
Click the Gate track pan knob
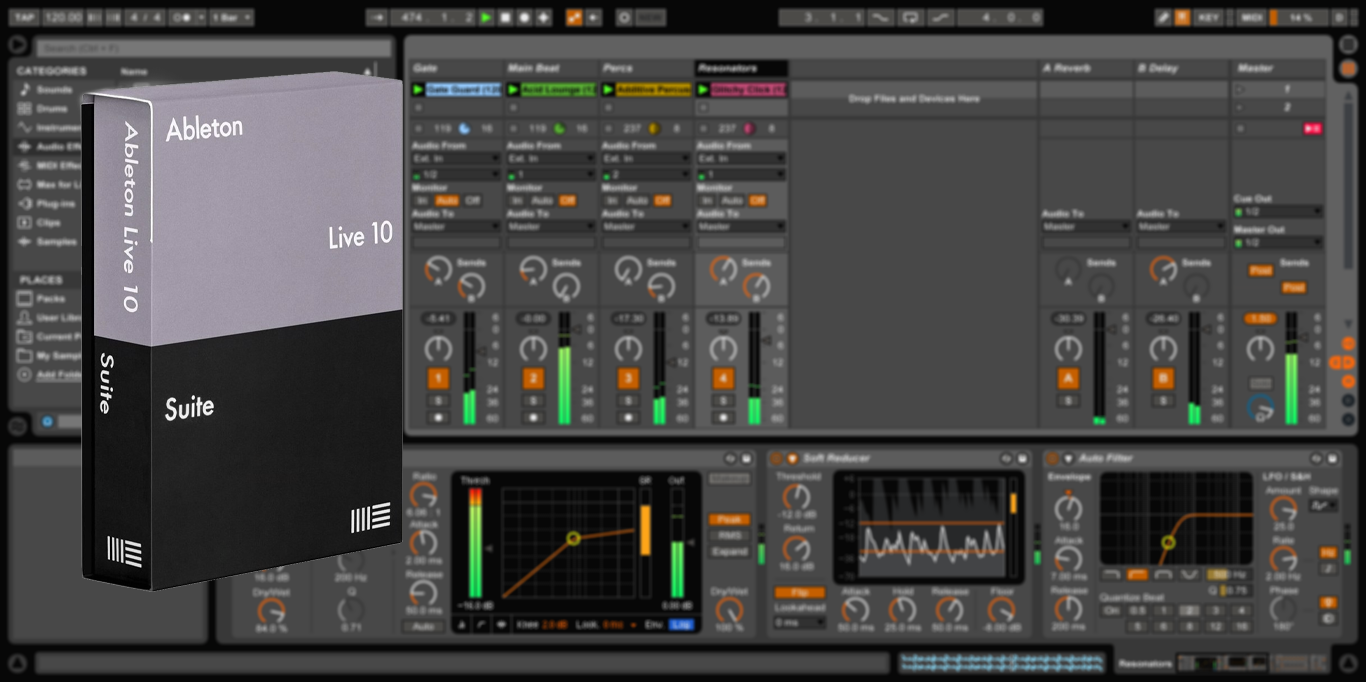click(438, 348)
